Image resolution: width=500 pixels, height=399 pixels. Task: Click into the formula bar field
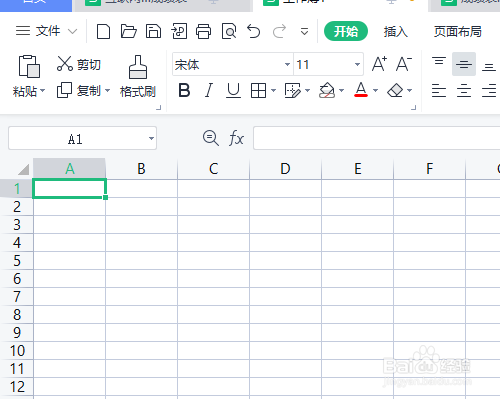point(377,138)
